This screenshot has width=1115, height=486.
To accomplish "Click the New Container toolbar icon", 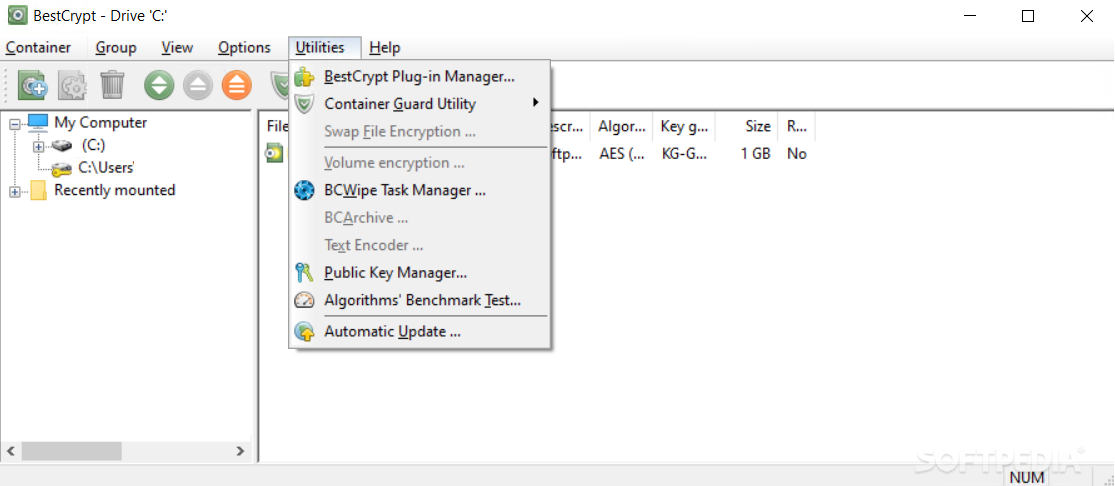I will [32, 85].
